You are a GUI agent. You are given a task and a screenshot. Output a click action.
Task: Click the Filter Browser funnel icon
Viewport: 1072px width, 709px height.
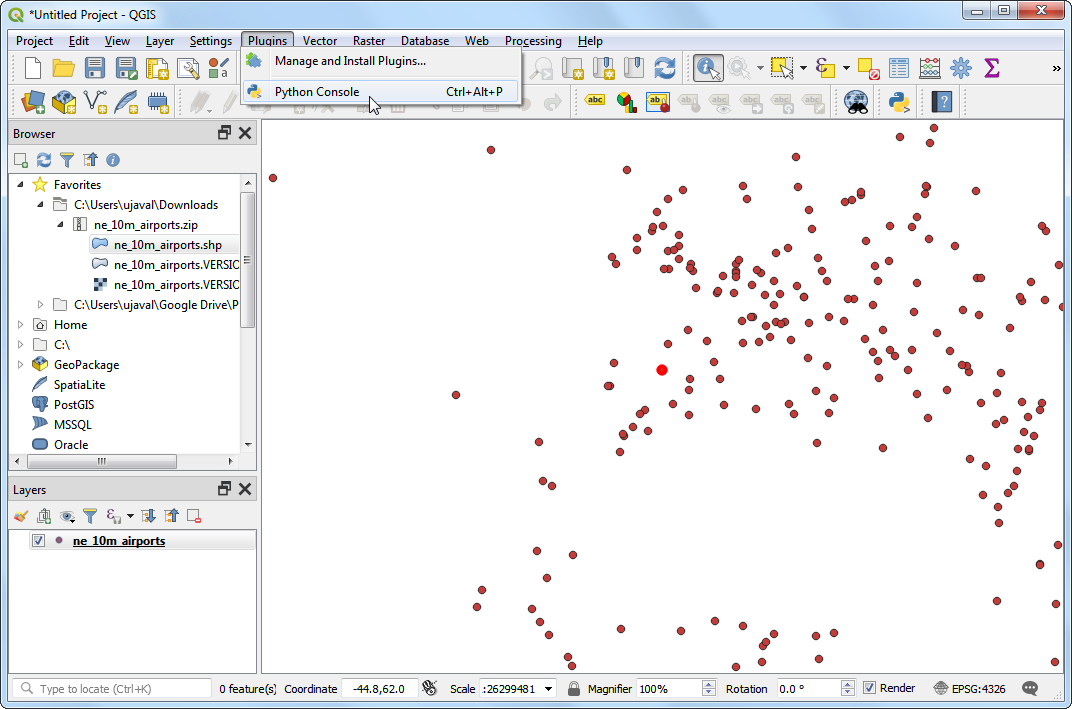coord(67,160)
